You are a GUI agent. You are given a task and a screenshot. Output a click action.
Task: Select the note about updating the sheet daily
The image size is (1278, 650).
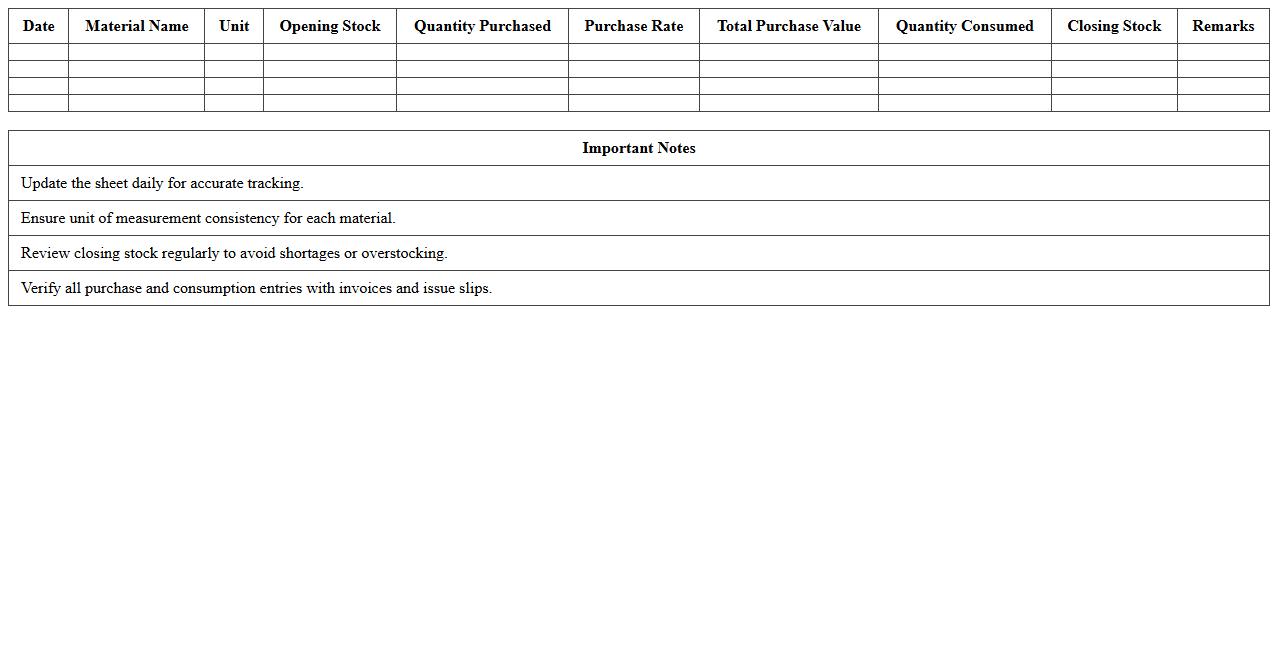(162, 183)
